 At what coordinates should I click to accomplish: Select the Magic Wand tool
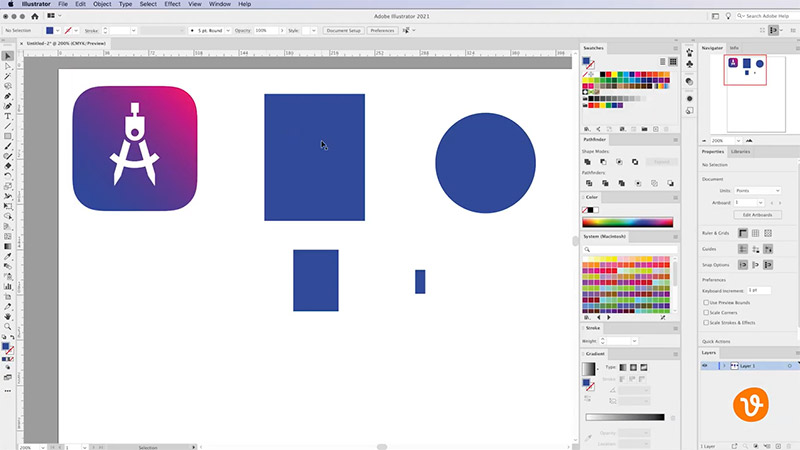click(8, 76)
